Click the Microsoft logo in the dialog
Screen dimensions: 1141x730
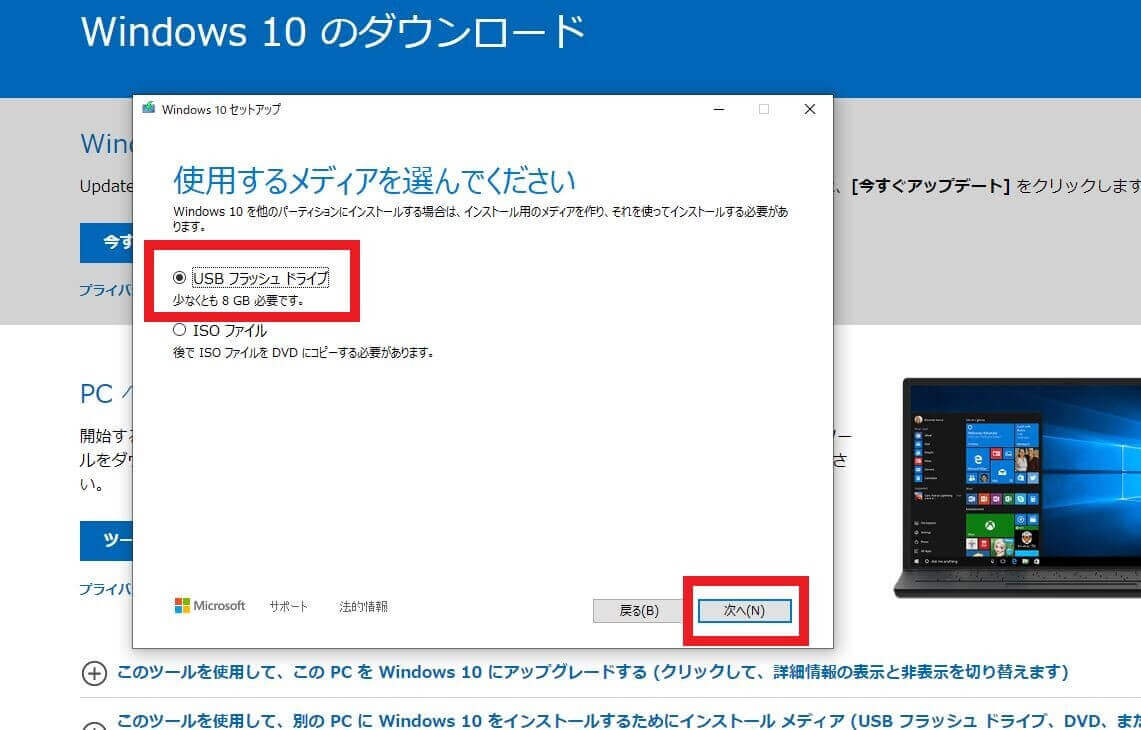click(210, 606)
